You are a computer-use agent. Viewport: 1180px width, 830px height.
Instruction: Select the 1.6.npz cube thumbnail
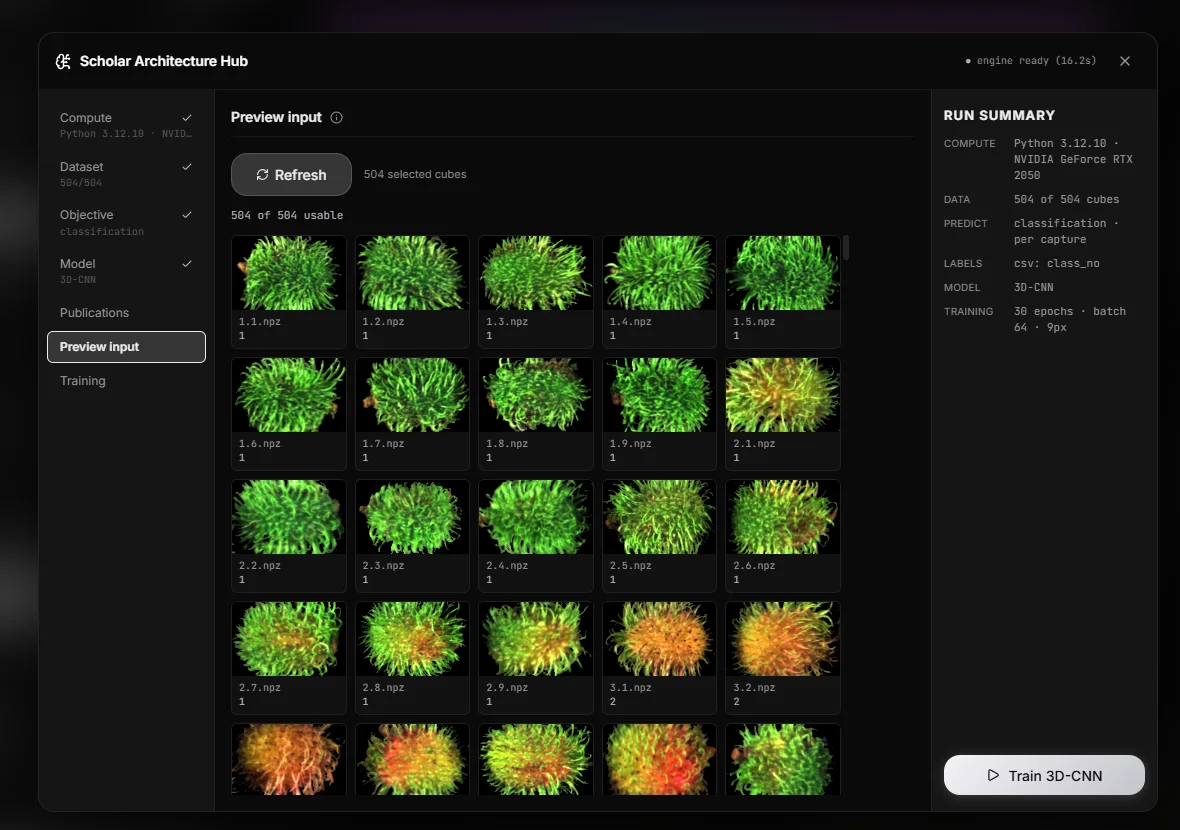[x=289, y=394]
